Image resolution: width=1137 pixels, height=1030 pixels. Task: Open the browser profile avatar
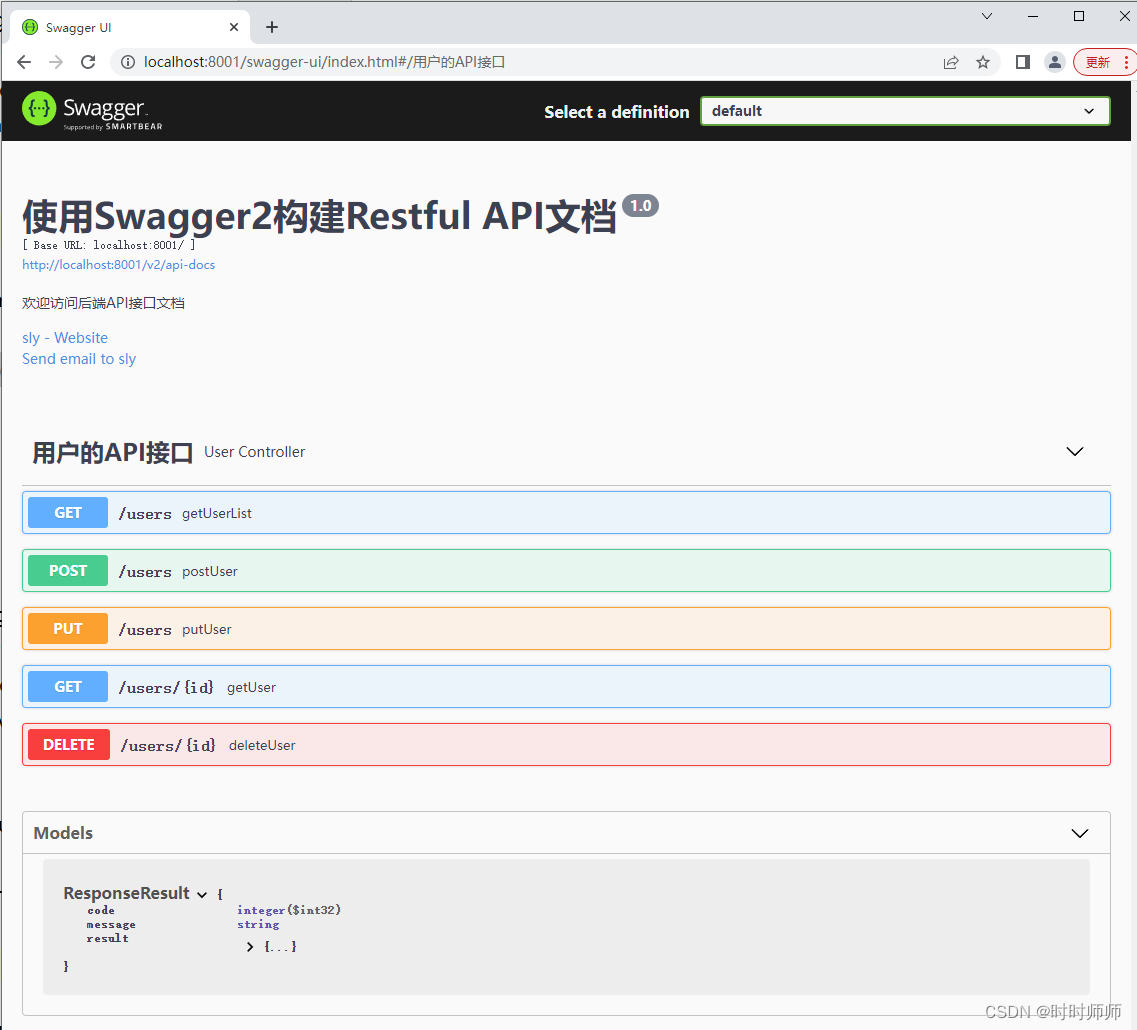pyautogui.click(x=1054, y=62)
